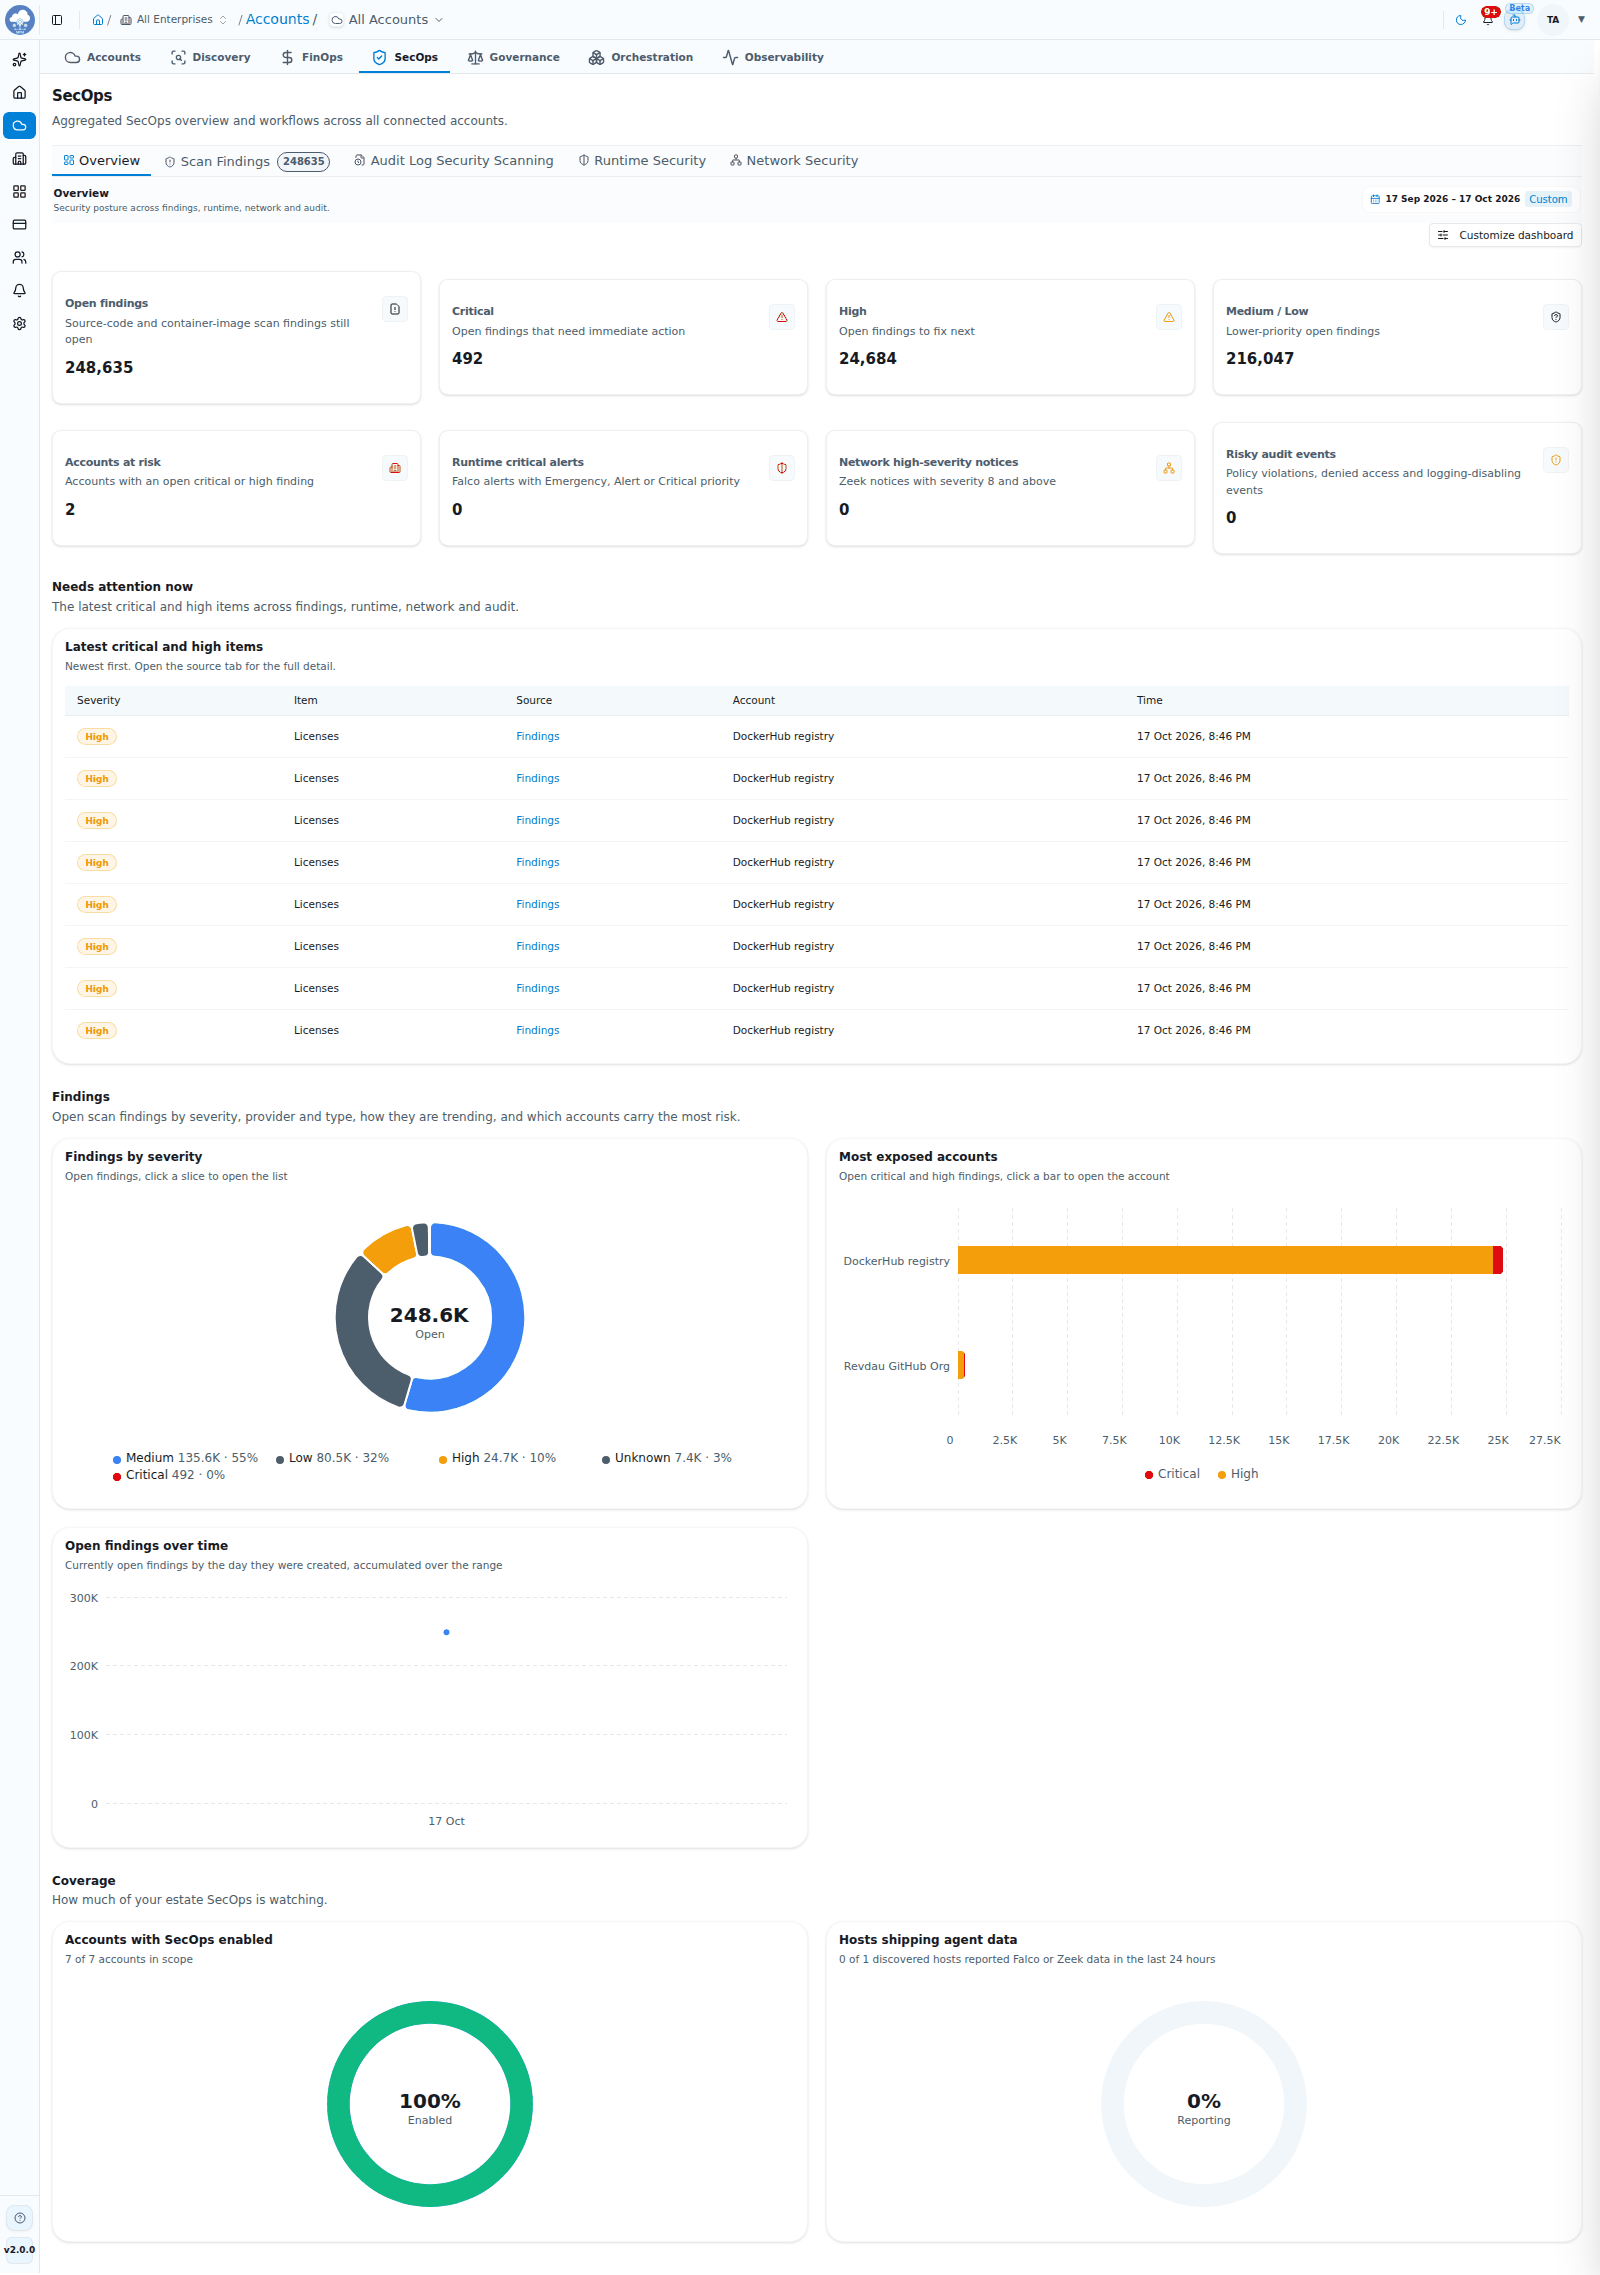Click the Accounts breadcrumb link

click(x=278, y=20)
